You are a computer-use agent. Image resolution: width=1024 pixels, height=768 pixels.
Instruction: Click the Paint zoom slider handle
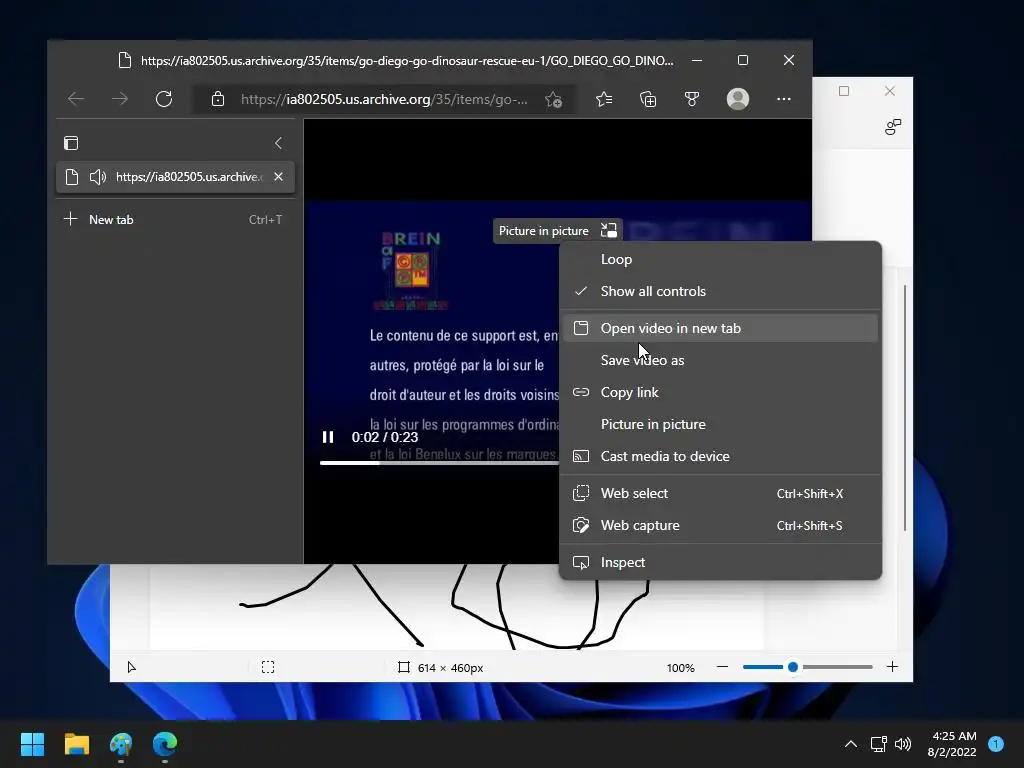coord(793,667)
